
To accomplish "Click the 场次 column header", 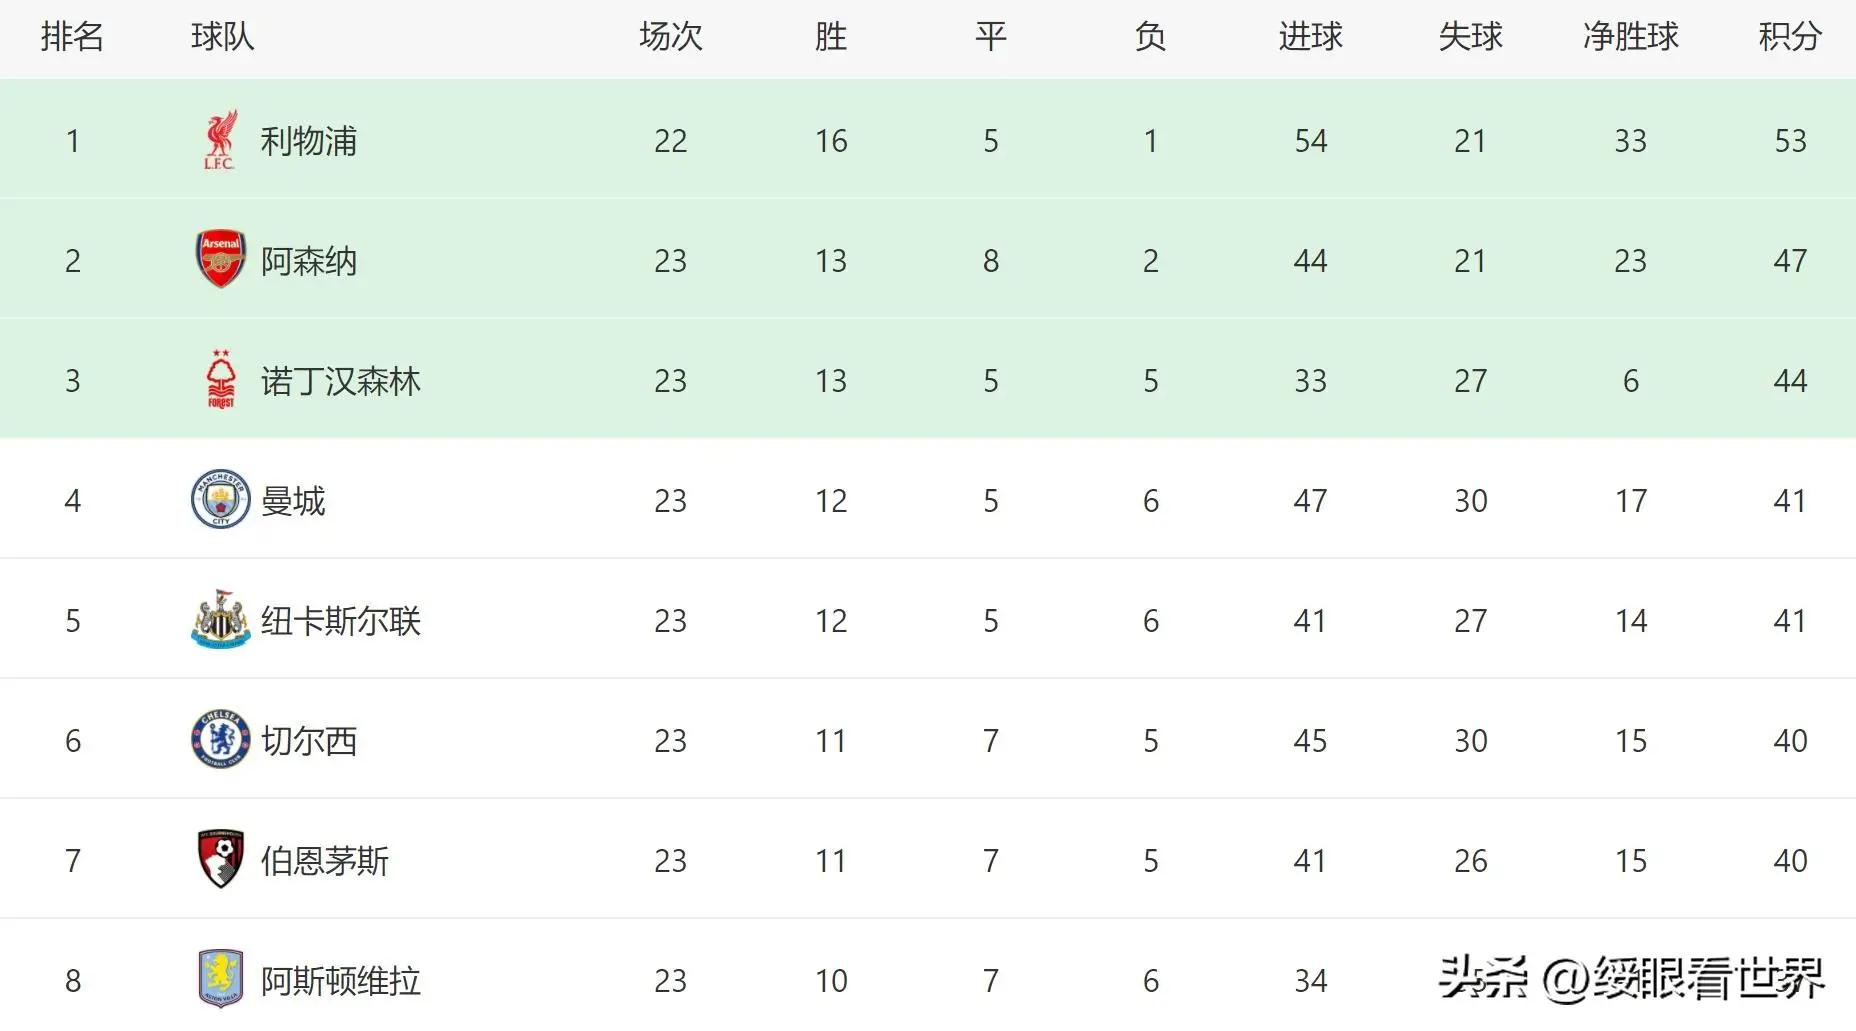I will 670,37.
